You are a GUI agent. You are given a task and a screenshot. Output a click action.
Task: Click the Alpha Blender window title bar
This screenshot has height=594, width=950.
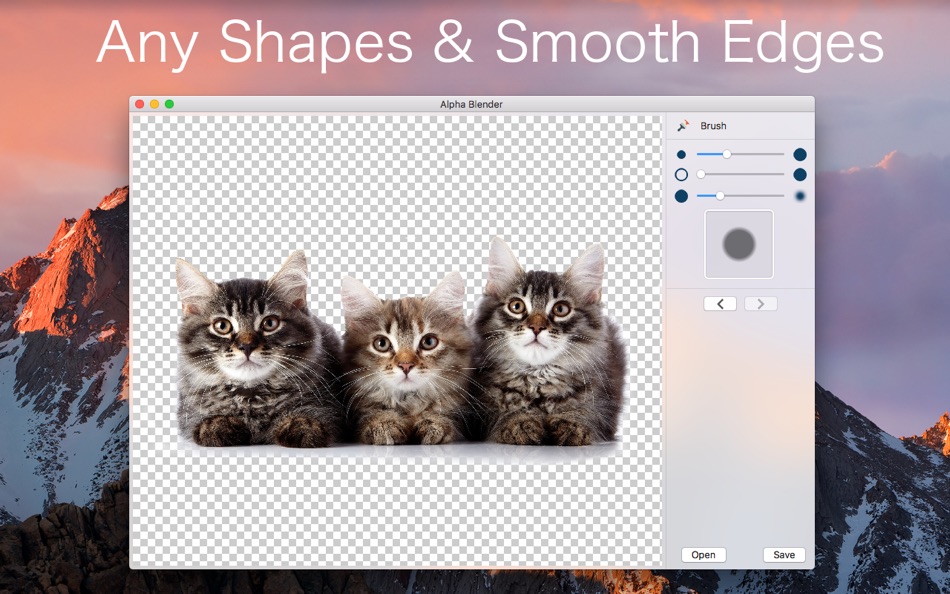(471, 104)
